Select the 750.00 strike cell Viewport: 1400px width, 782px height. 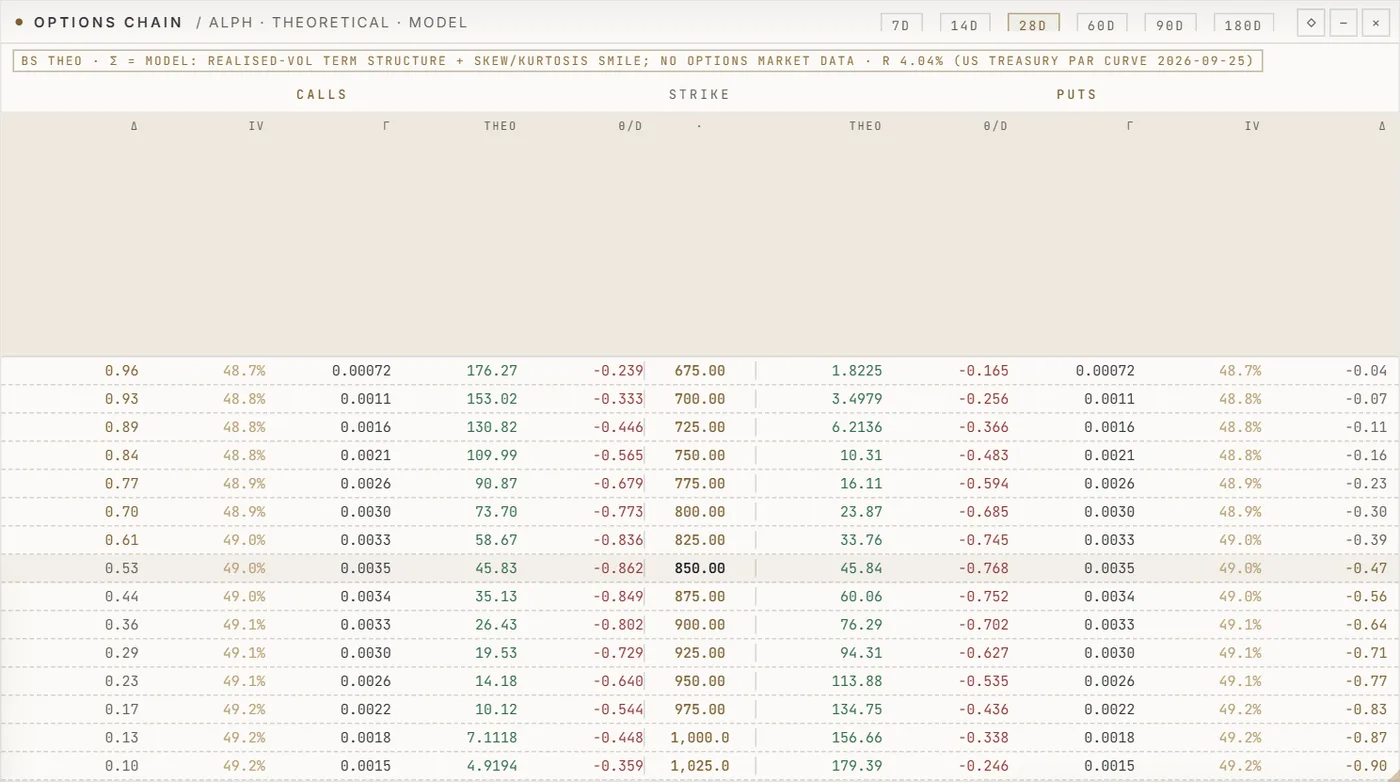point(699,455)
